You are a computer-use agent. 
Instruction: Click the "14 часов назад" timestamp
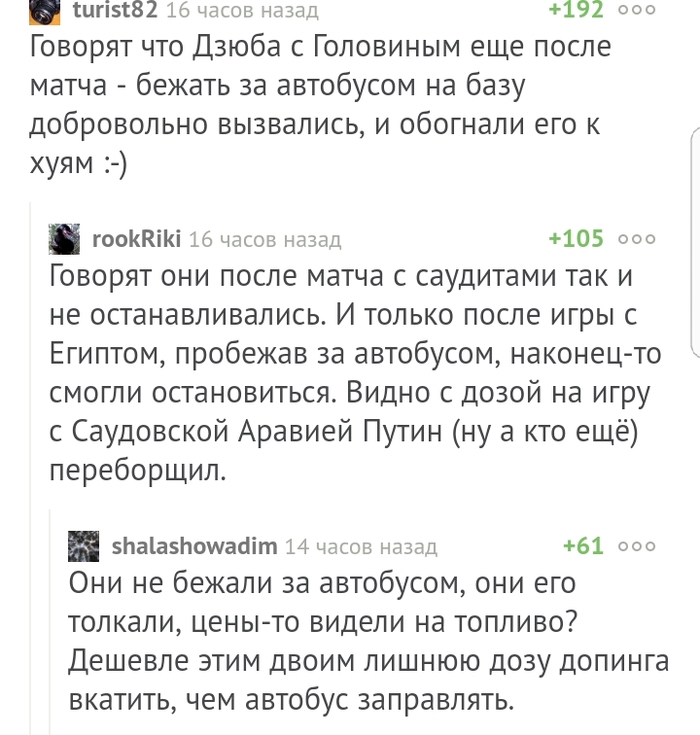(x=361, y=546)
